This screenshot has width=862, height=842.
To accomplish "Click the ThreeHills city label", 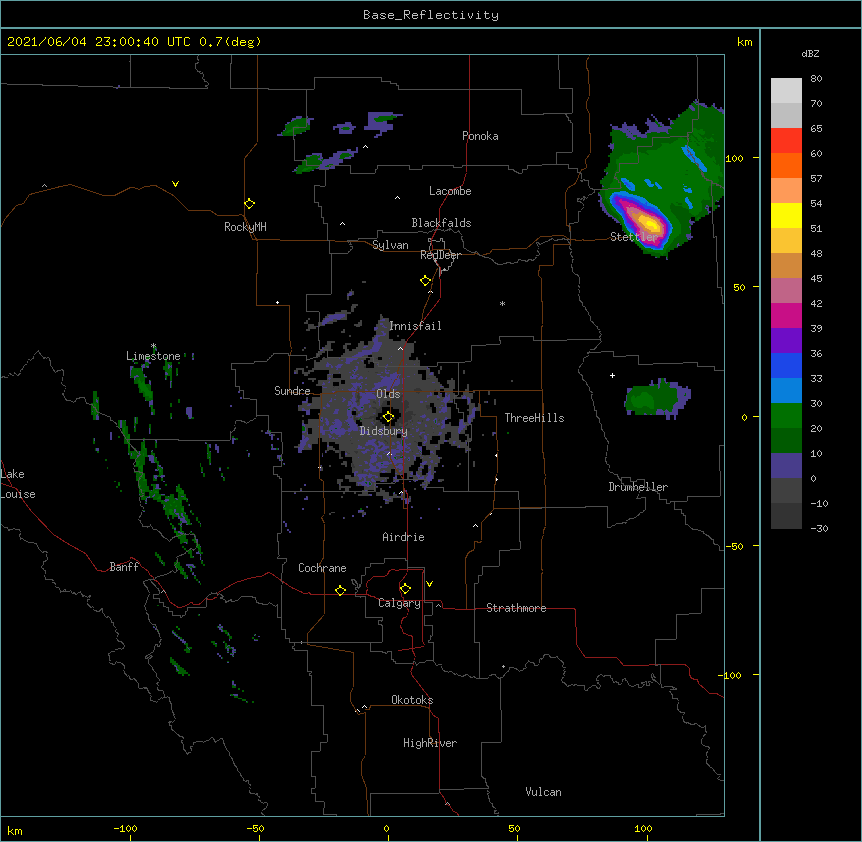I will coord(534,418).
